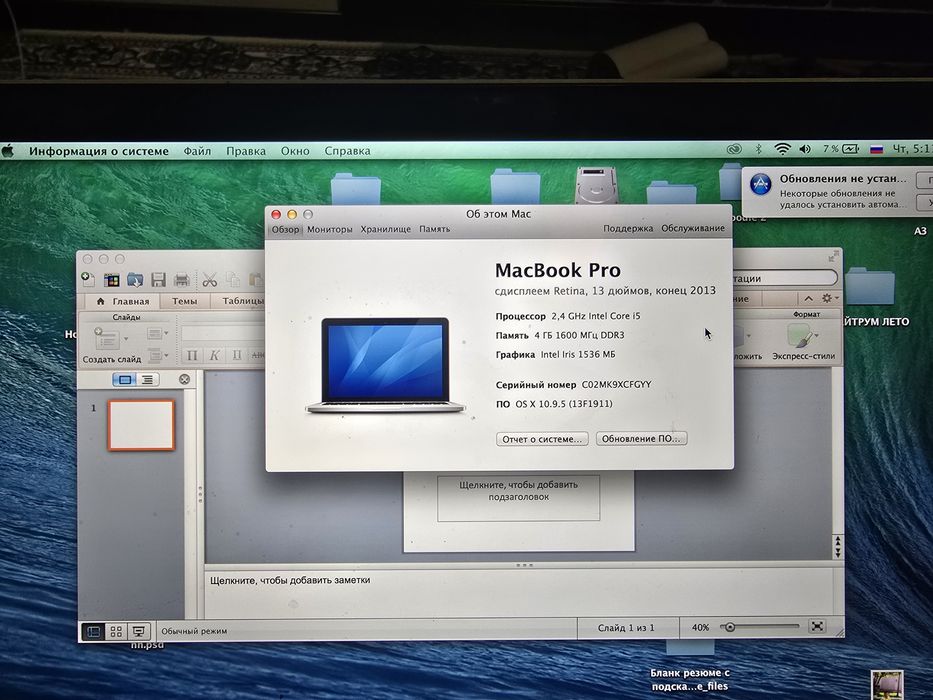Toggle italic К formatting button
Screen dimensions: 933x700
[x=214, y=355]
